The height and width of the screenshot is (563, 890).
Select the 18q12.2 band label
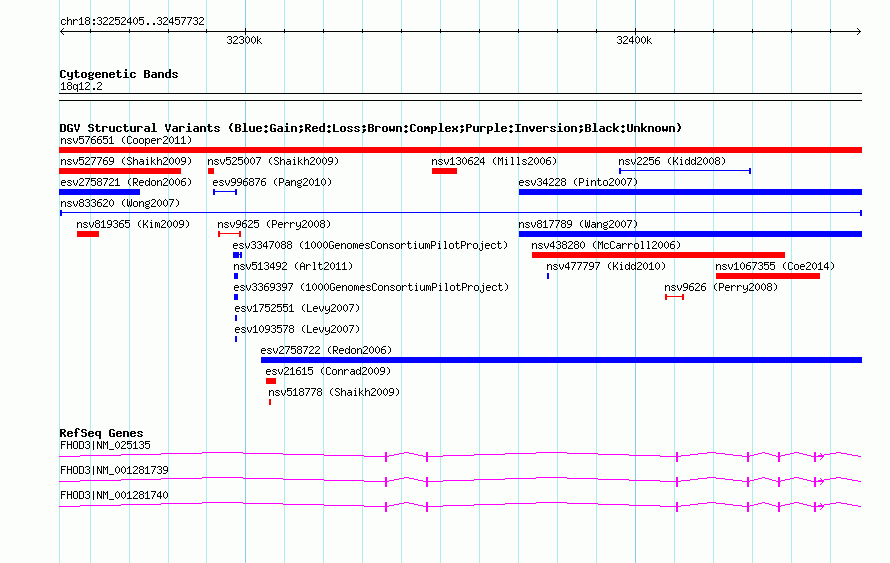(x=81, y=86)
